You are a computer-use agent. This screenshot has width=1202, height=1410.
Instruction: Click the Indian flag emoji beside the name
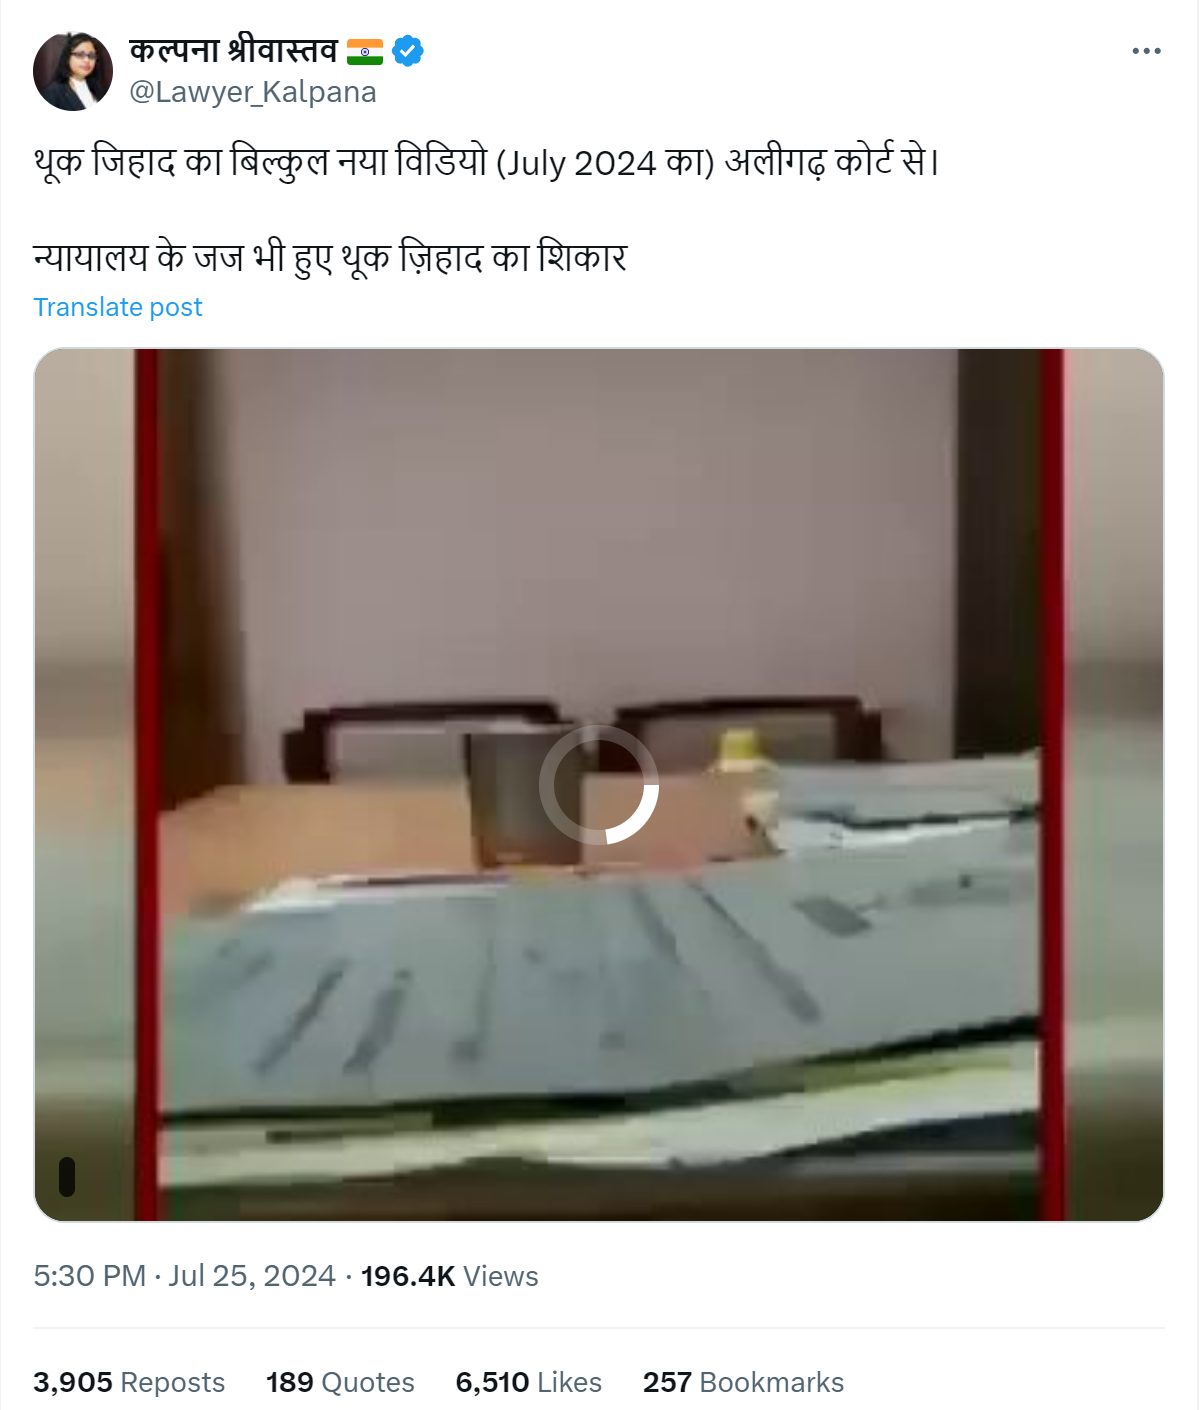point(364,51)
